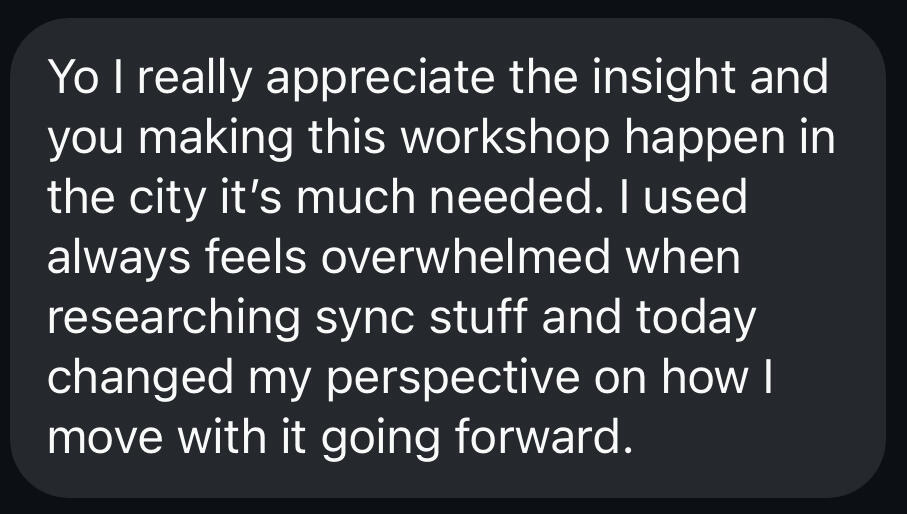Click the word "researching" in the text
Viewport: 907px width, 514px height.
pyautogui.click(x=171, y=318)
